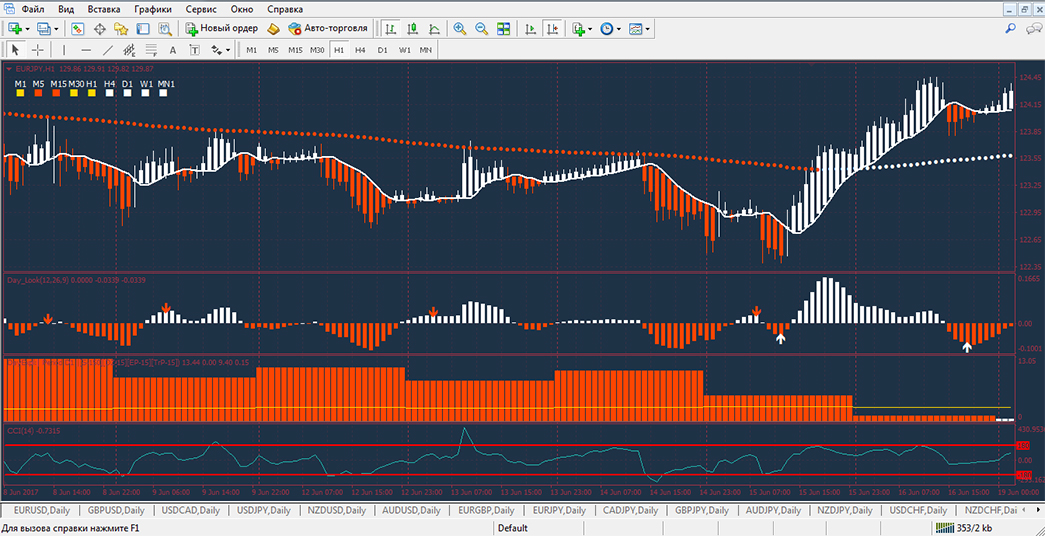Open the Data Window icon
The width and height of the screenshot is (1045, 536).
[100, 29]
